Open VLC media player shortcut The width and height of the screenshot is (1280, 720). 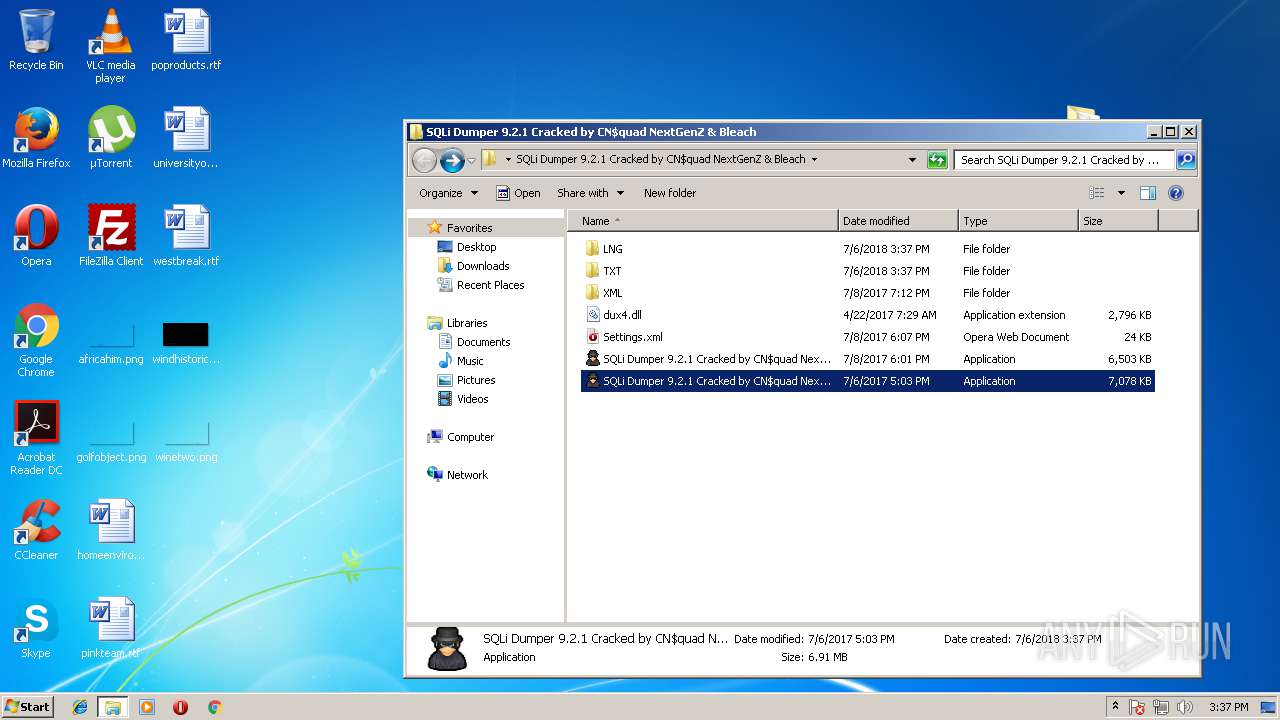point(110,45)
